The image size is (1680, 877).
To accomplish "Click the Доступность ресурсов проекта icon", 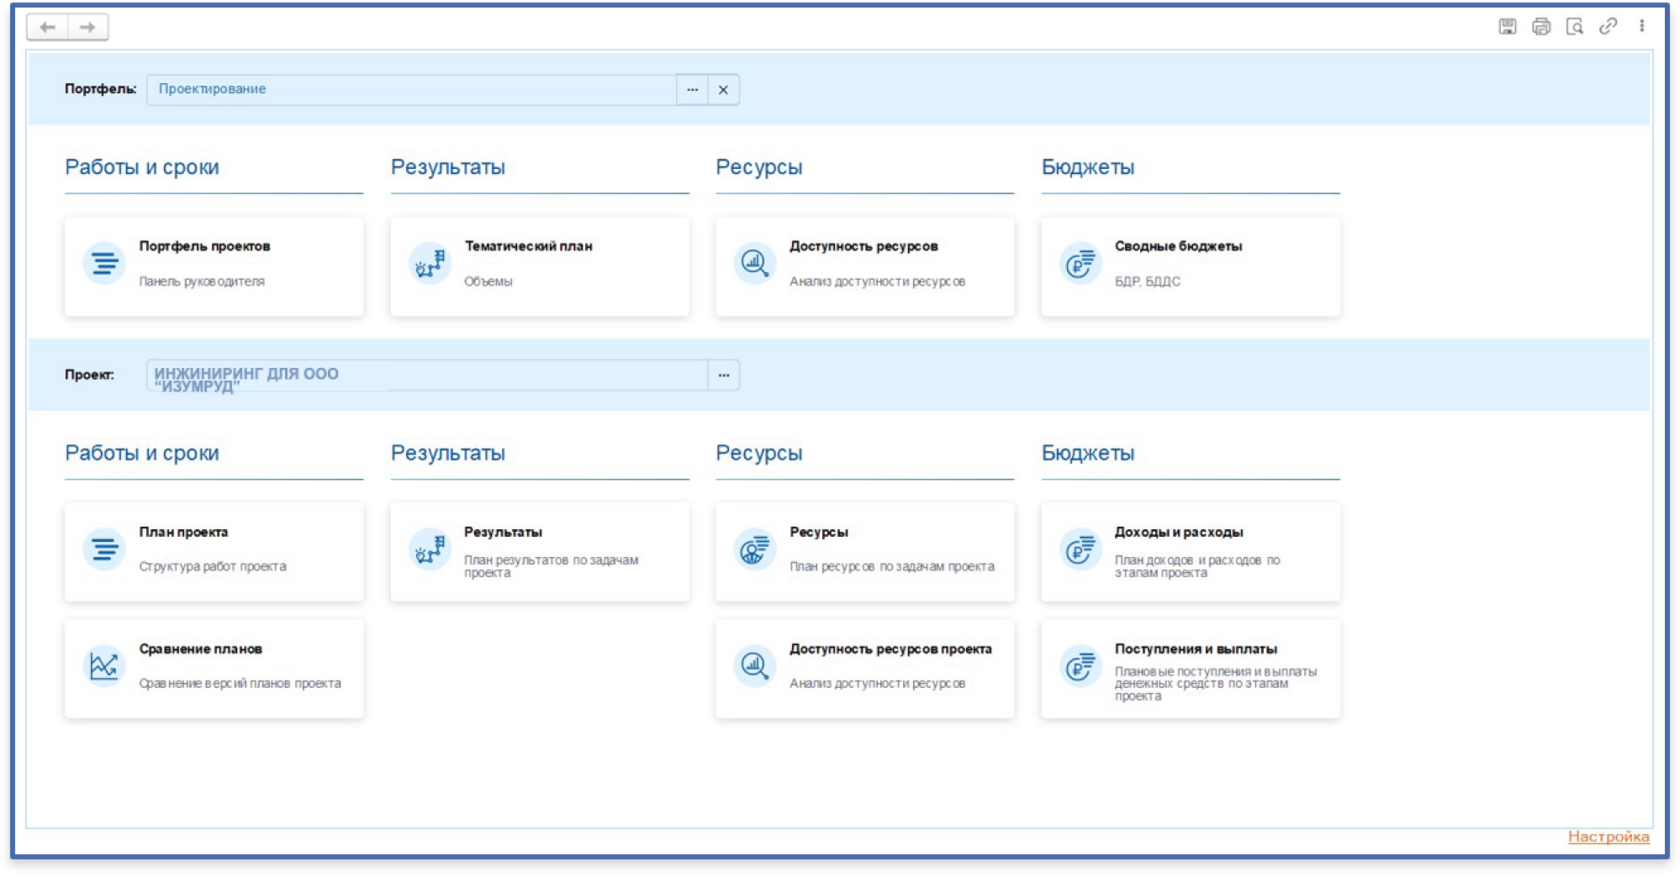I will (x=755, y=666).
